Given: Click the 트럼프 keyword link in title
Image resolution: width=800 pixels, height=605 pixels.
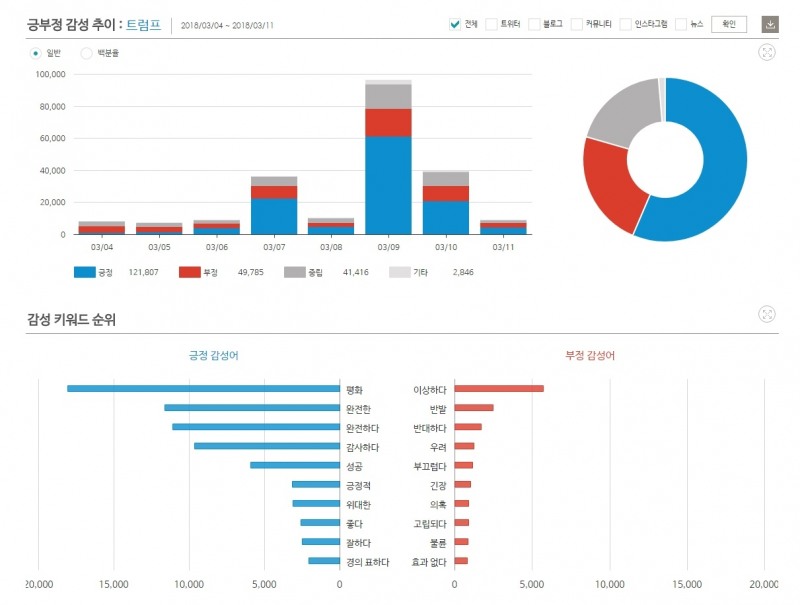Looking at the screenshot, I should coord(143,24).
